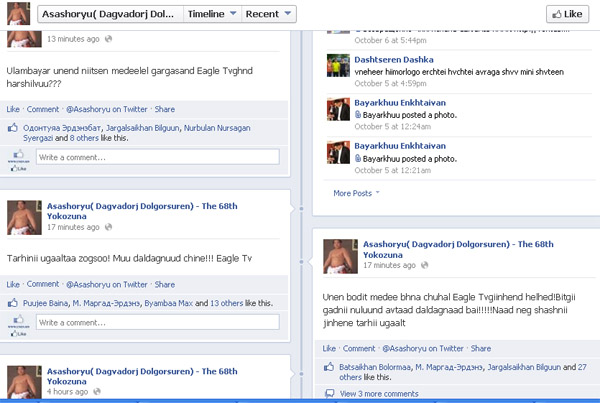Screen dimensions: 600x403
Task: Click timestamp 17 minutes ago on Unen bodit post
Action: [389, 265]
